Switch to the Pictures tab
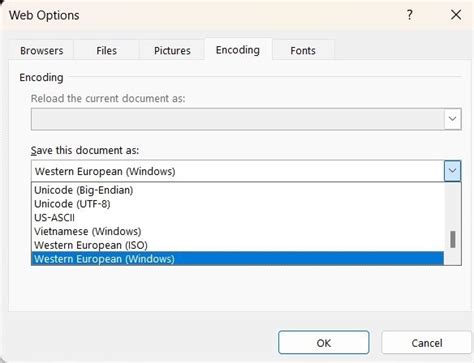 [172, 51]
